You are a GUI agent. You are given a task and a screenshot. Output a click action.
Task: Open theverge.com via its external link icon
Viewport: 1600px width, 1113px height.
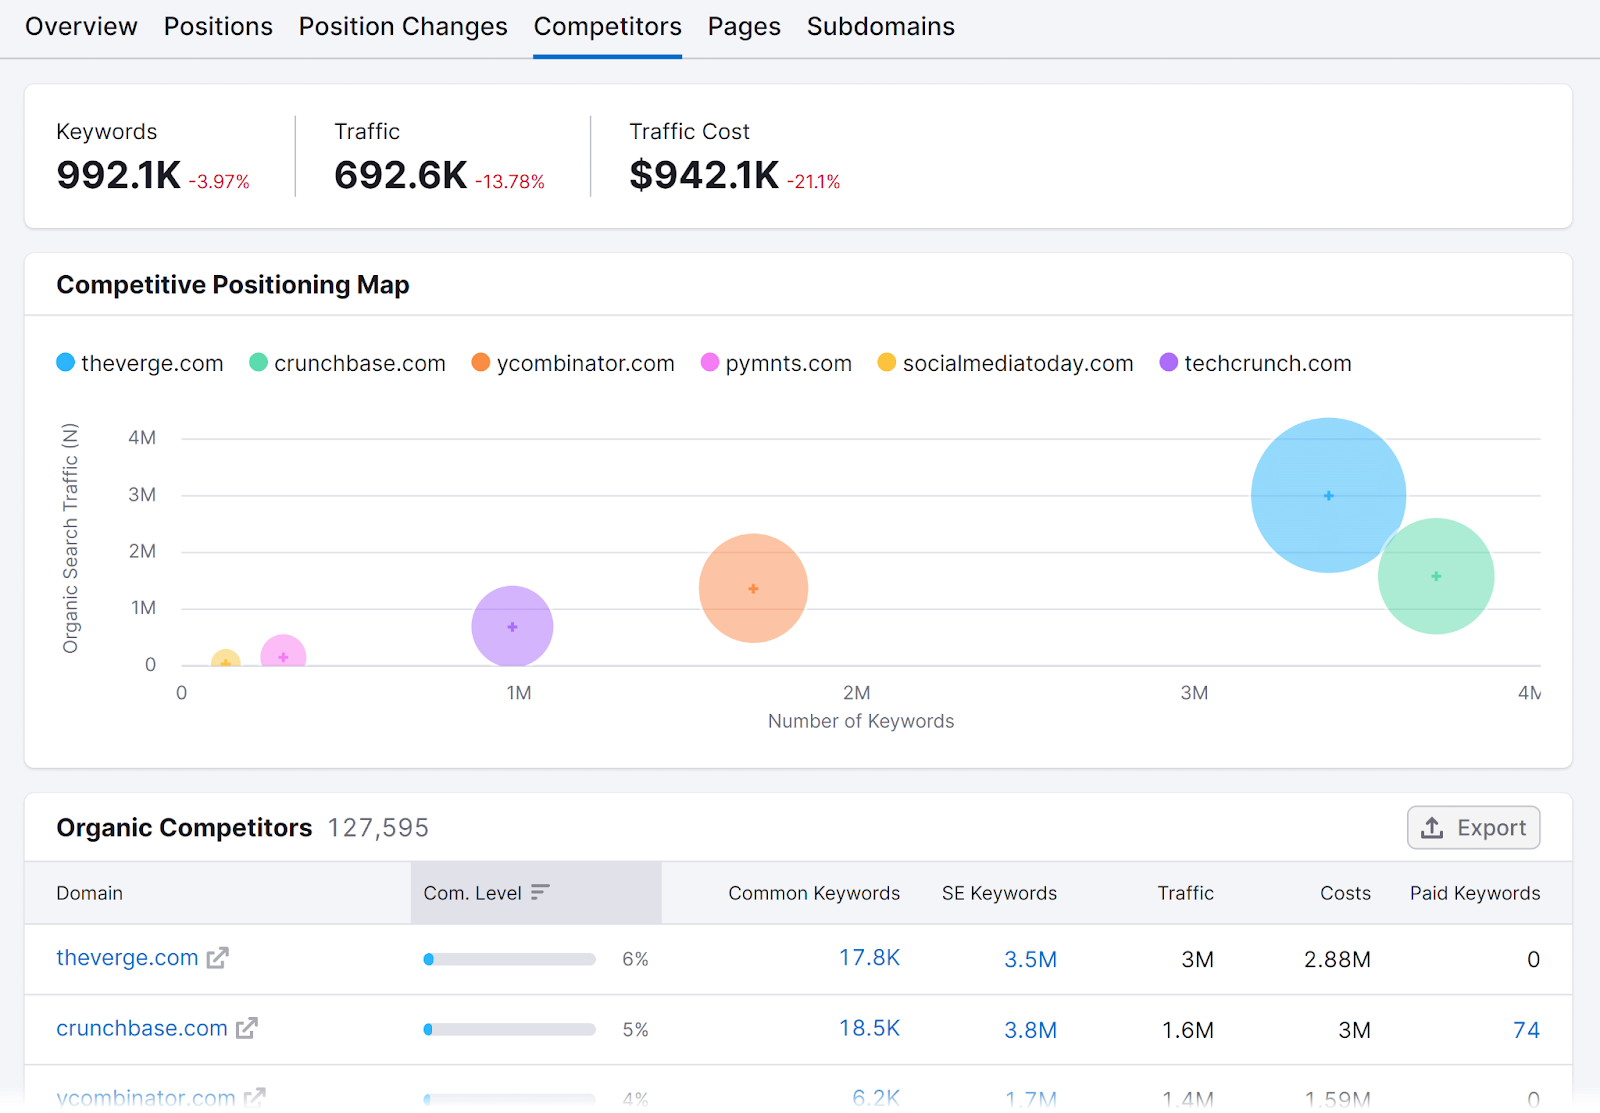217,957
